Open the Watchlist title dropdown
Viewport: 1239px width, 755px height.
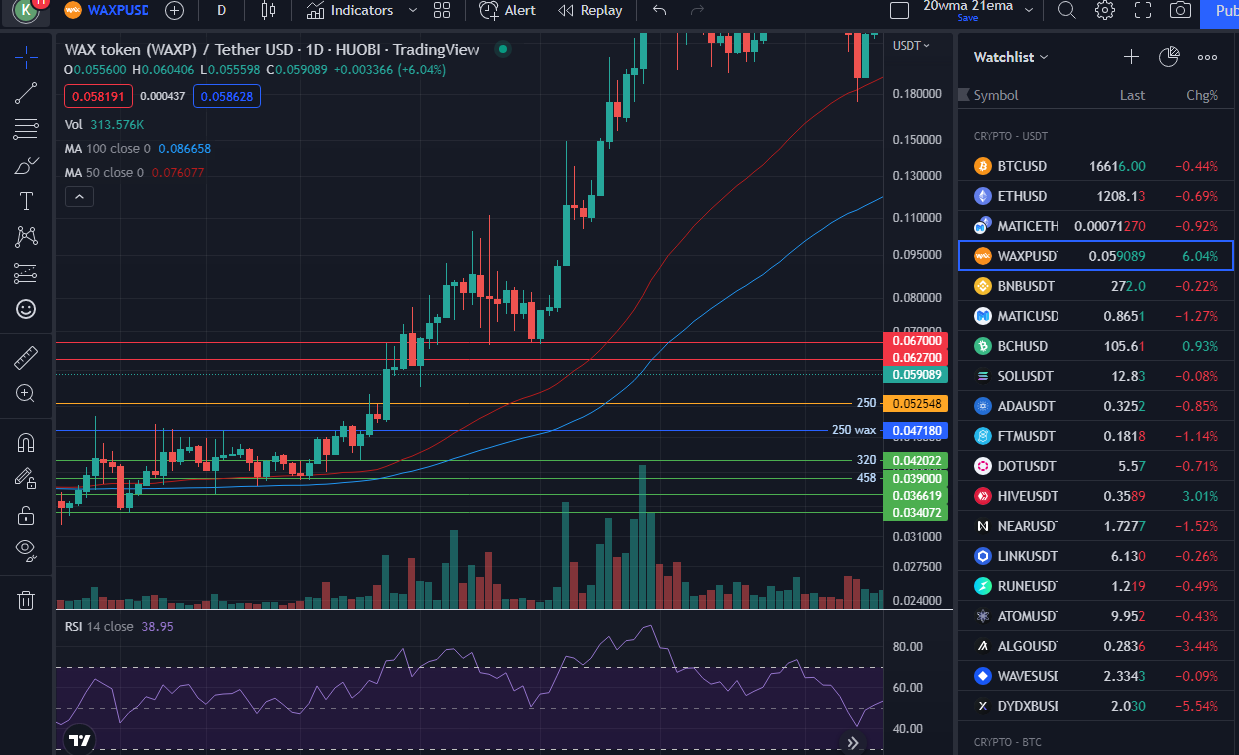click(1011, 57)
